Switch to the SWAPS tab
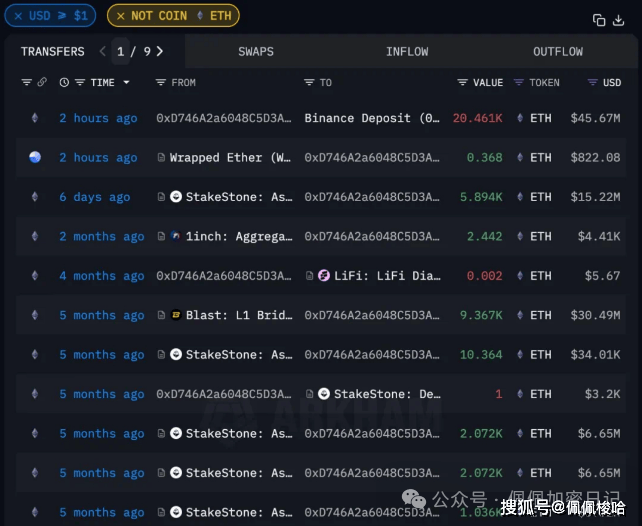This screenshot has width=642, height=526. pyautogui.click(x=256, y=52)
